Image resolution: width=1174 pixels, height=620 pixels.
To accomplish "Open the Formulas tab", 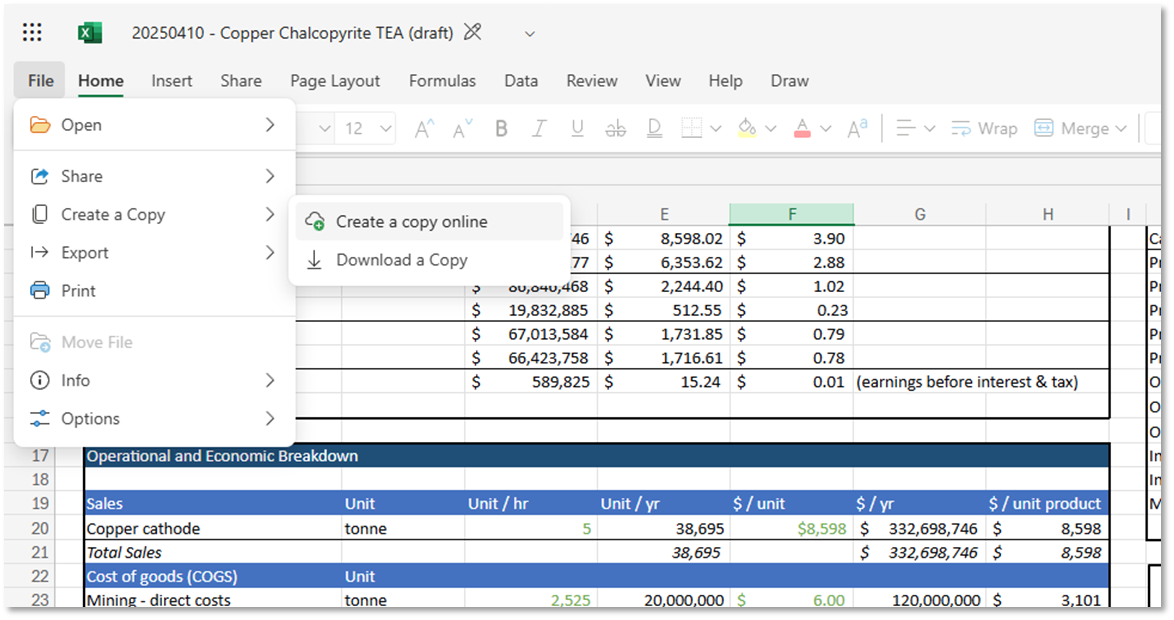I will pyautogui.click(x=442, y=81).
